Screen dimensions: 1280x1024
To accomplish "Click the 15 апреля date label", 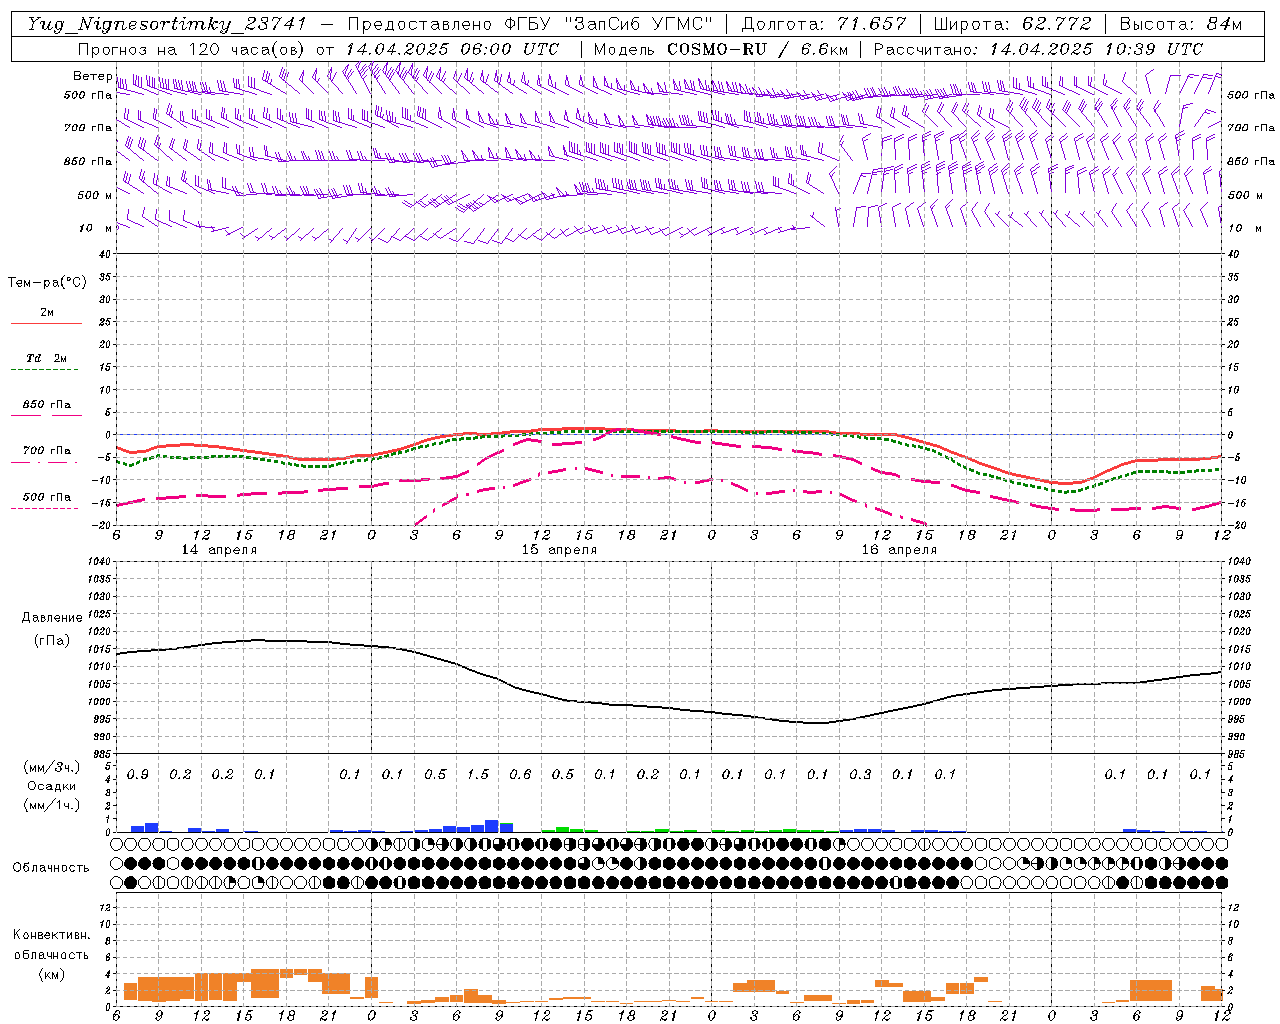I will click(559, 549).
